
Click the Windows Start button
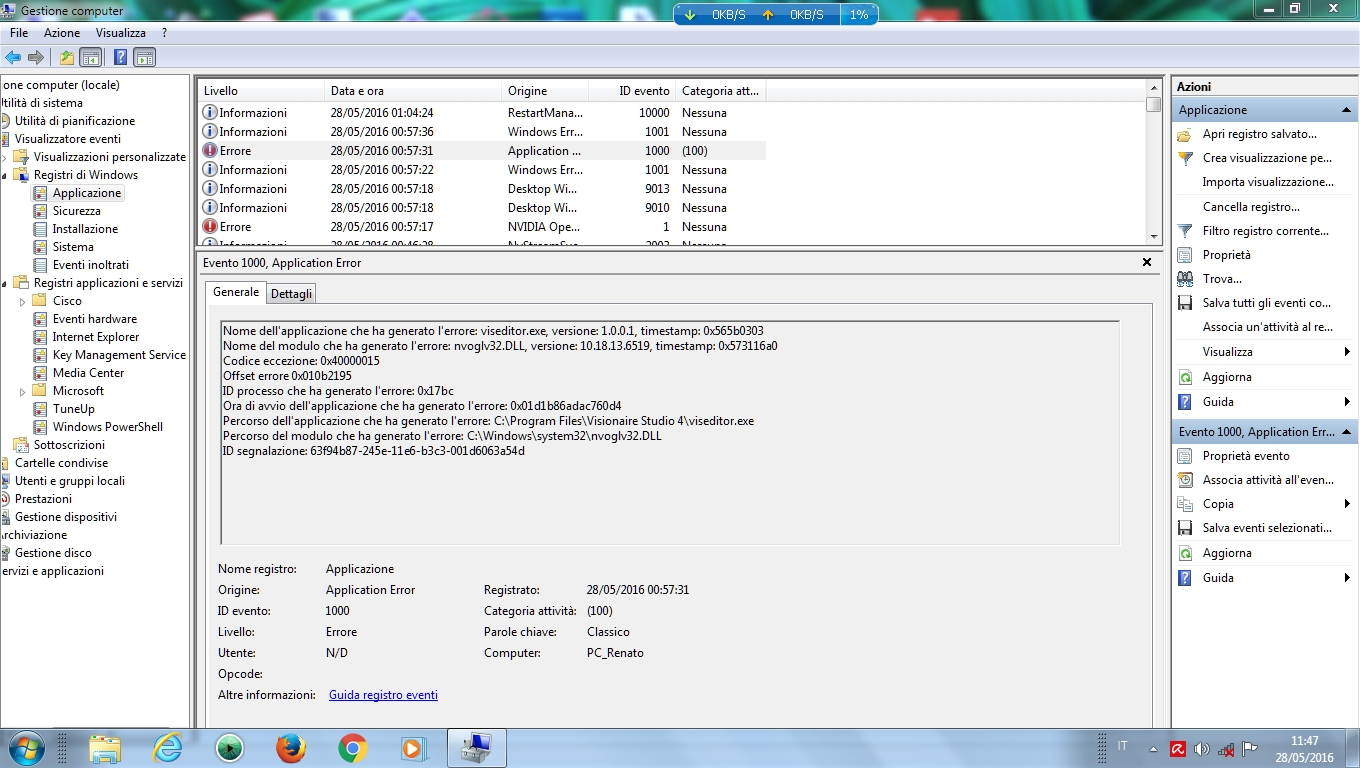coord(25,748)
